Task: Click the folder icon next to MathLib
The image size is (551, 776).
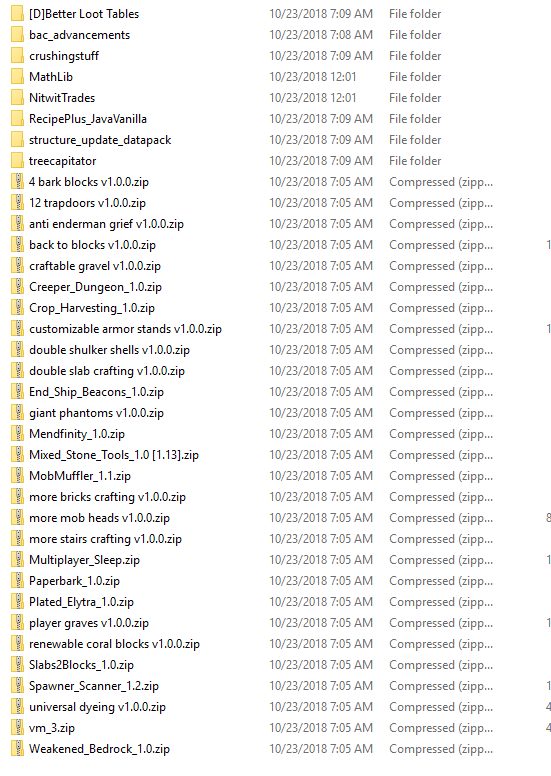Action: [x=17, y=77]
